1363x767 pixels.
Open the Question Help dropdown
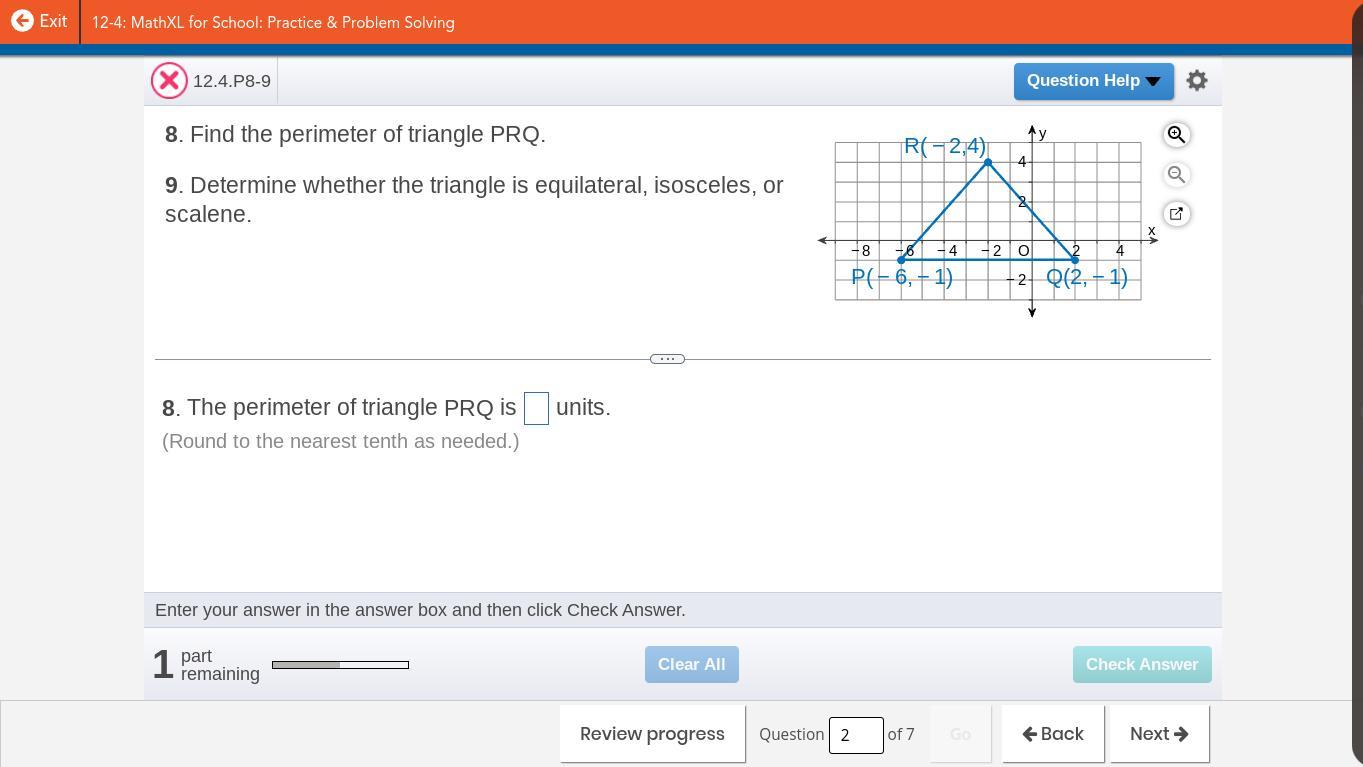coord(1093,81)
